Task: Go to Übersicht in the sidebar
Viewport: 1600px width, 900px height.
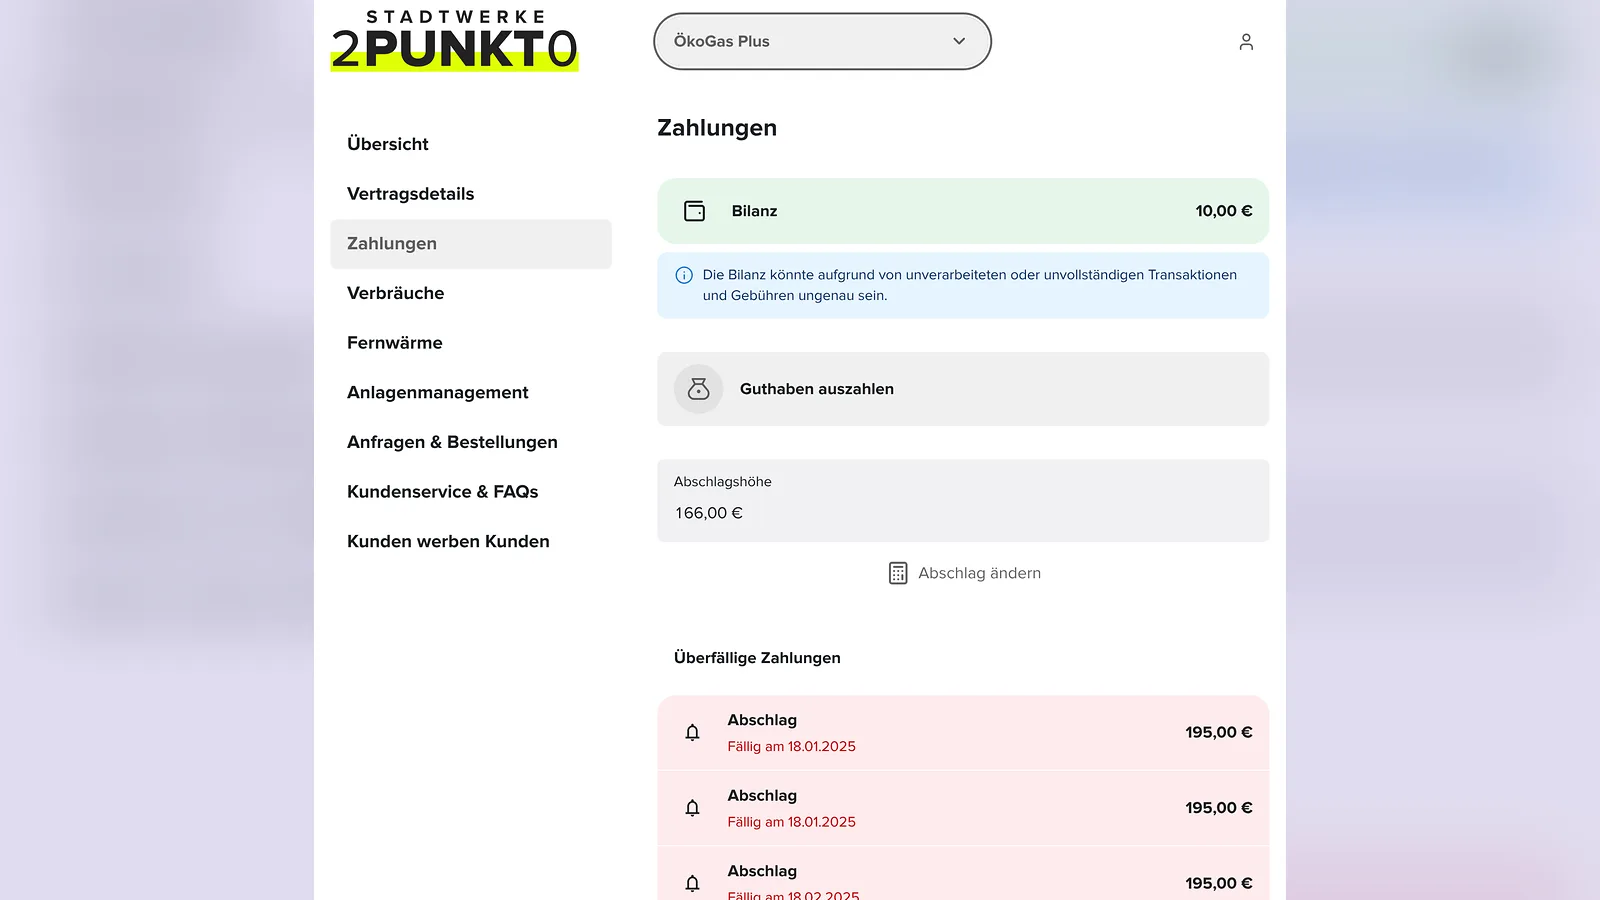Action: [x=388, y=144]
